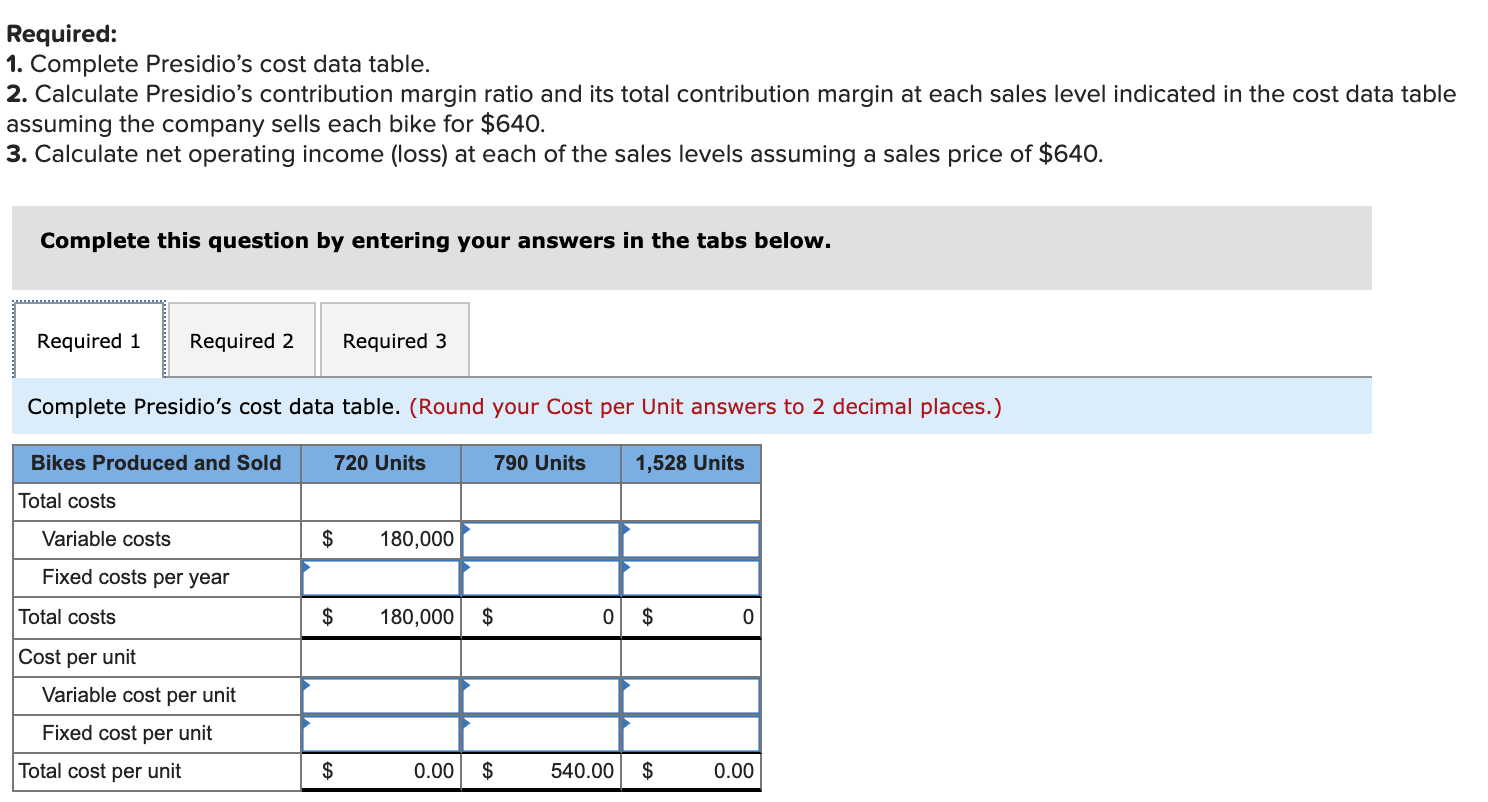Enter fixed cost per unit for 1,528 Units
The height and width of the screenshot is (802, 1488).
[690, 733]
